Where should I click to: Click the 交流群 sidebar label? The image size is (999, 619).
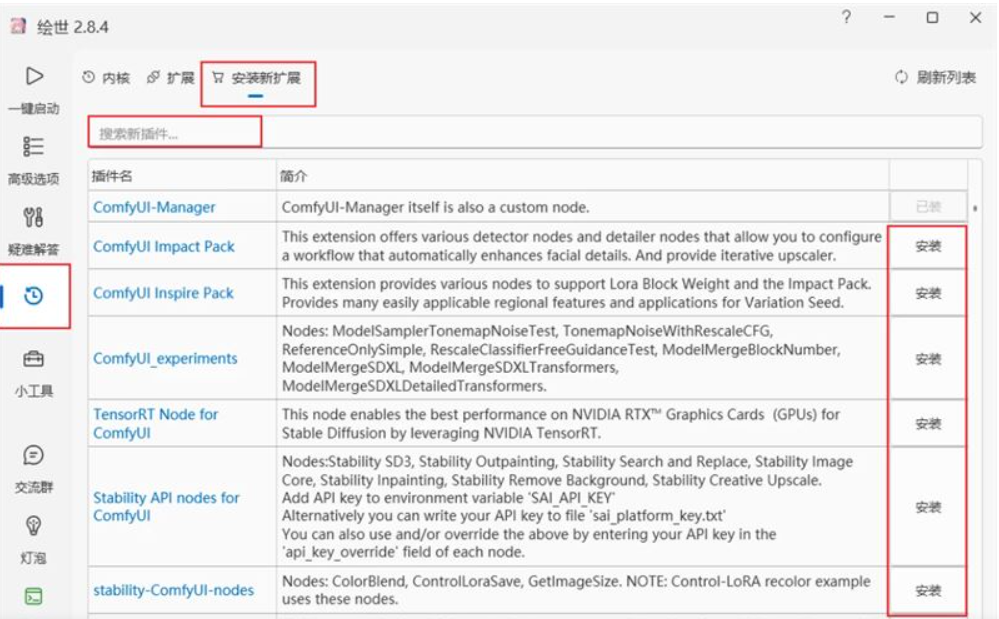coord(33,488)
